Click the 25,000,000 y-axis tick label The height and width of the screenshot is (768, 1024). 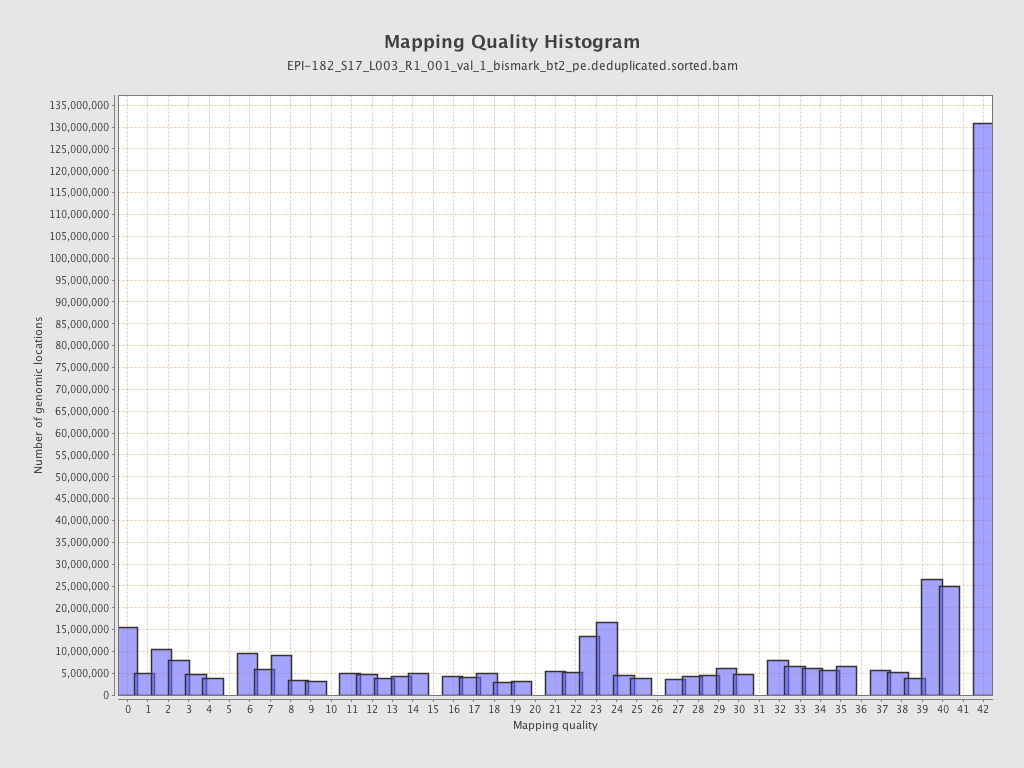82,586
